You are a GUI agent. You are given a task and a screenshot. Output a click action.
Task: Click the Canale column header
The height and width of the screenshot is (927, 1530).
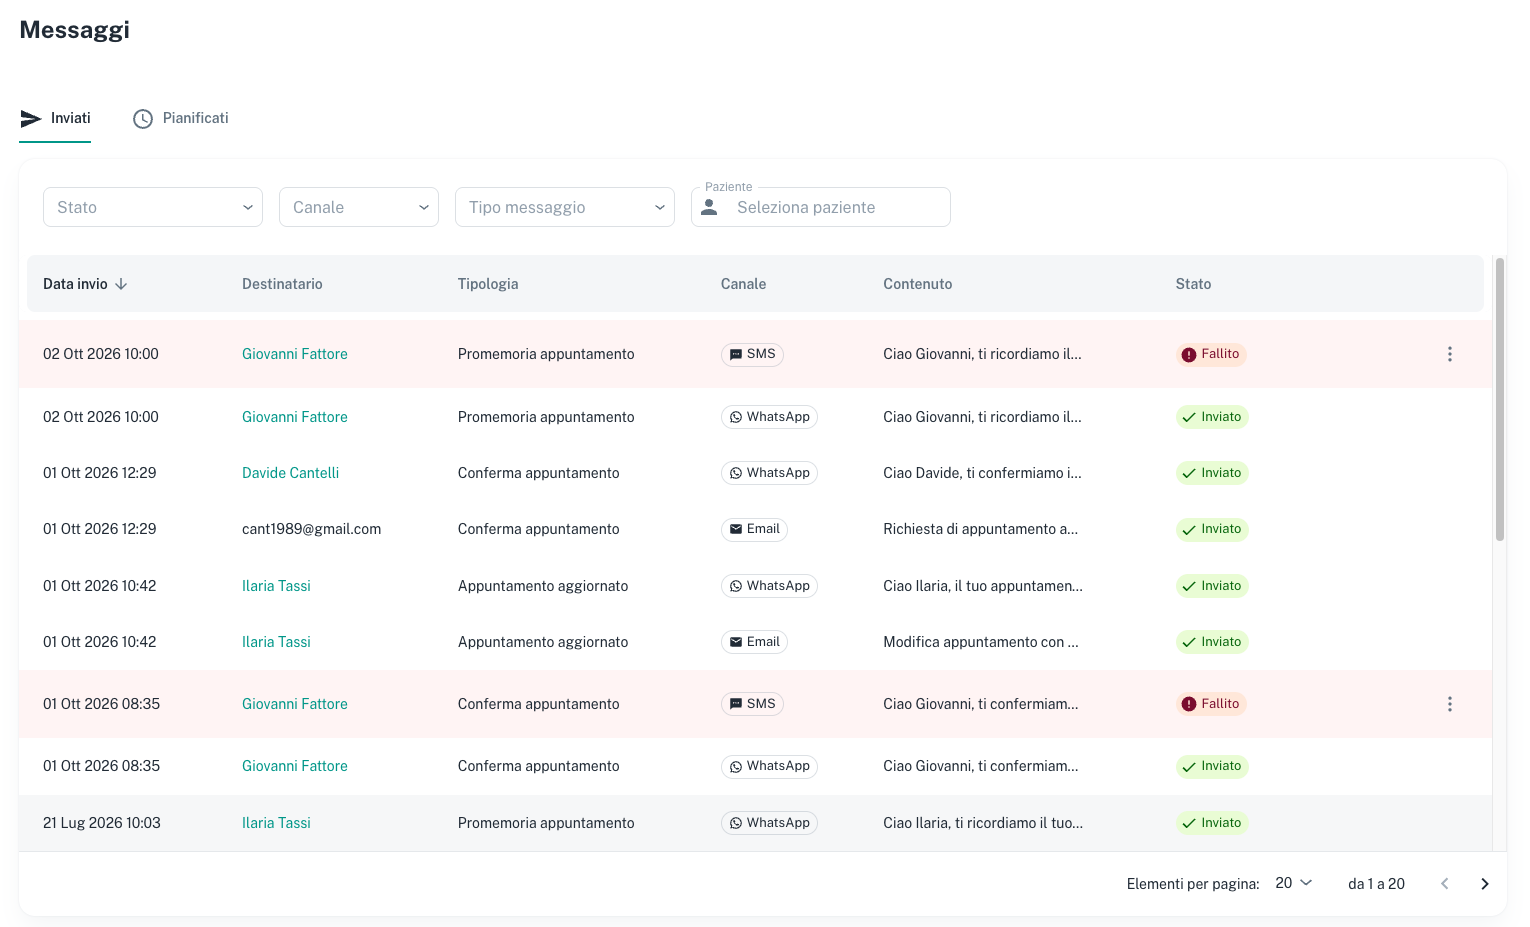pos(743,284)
